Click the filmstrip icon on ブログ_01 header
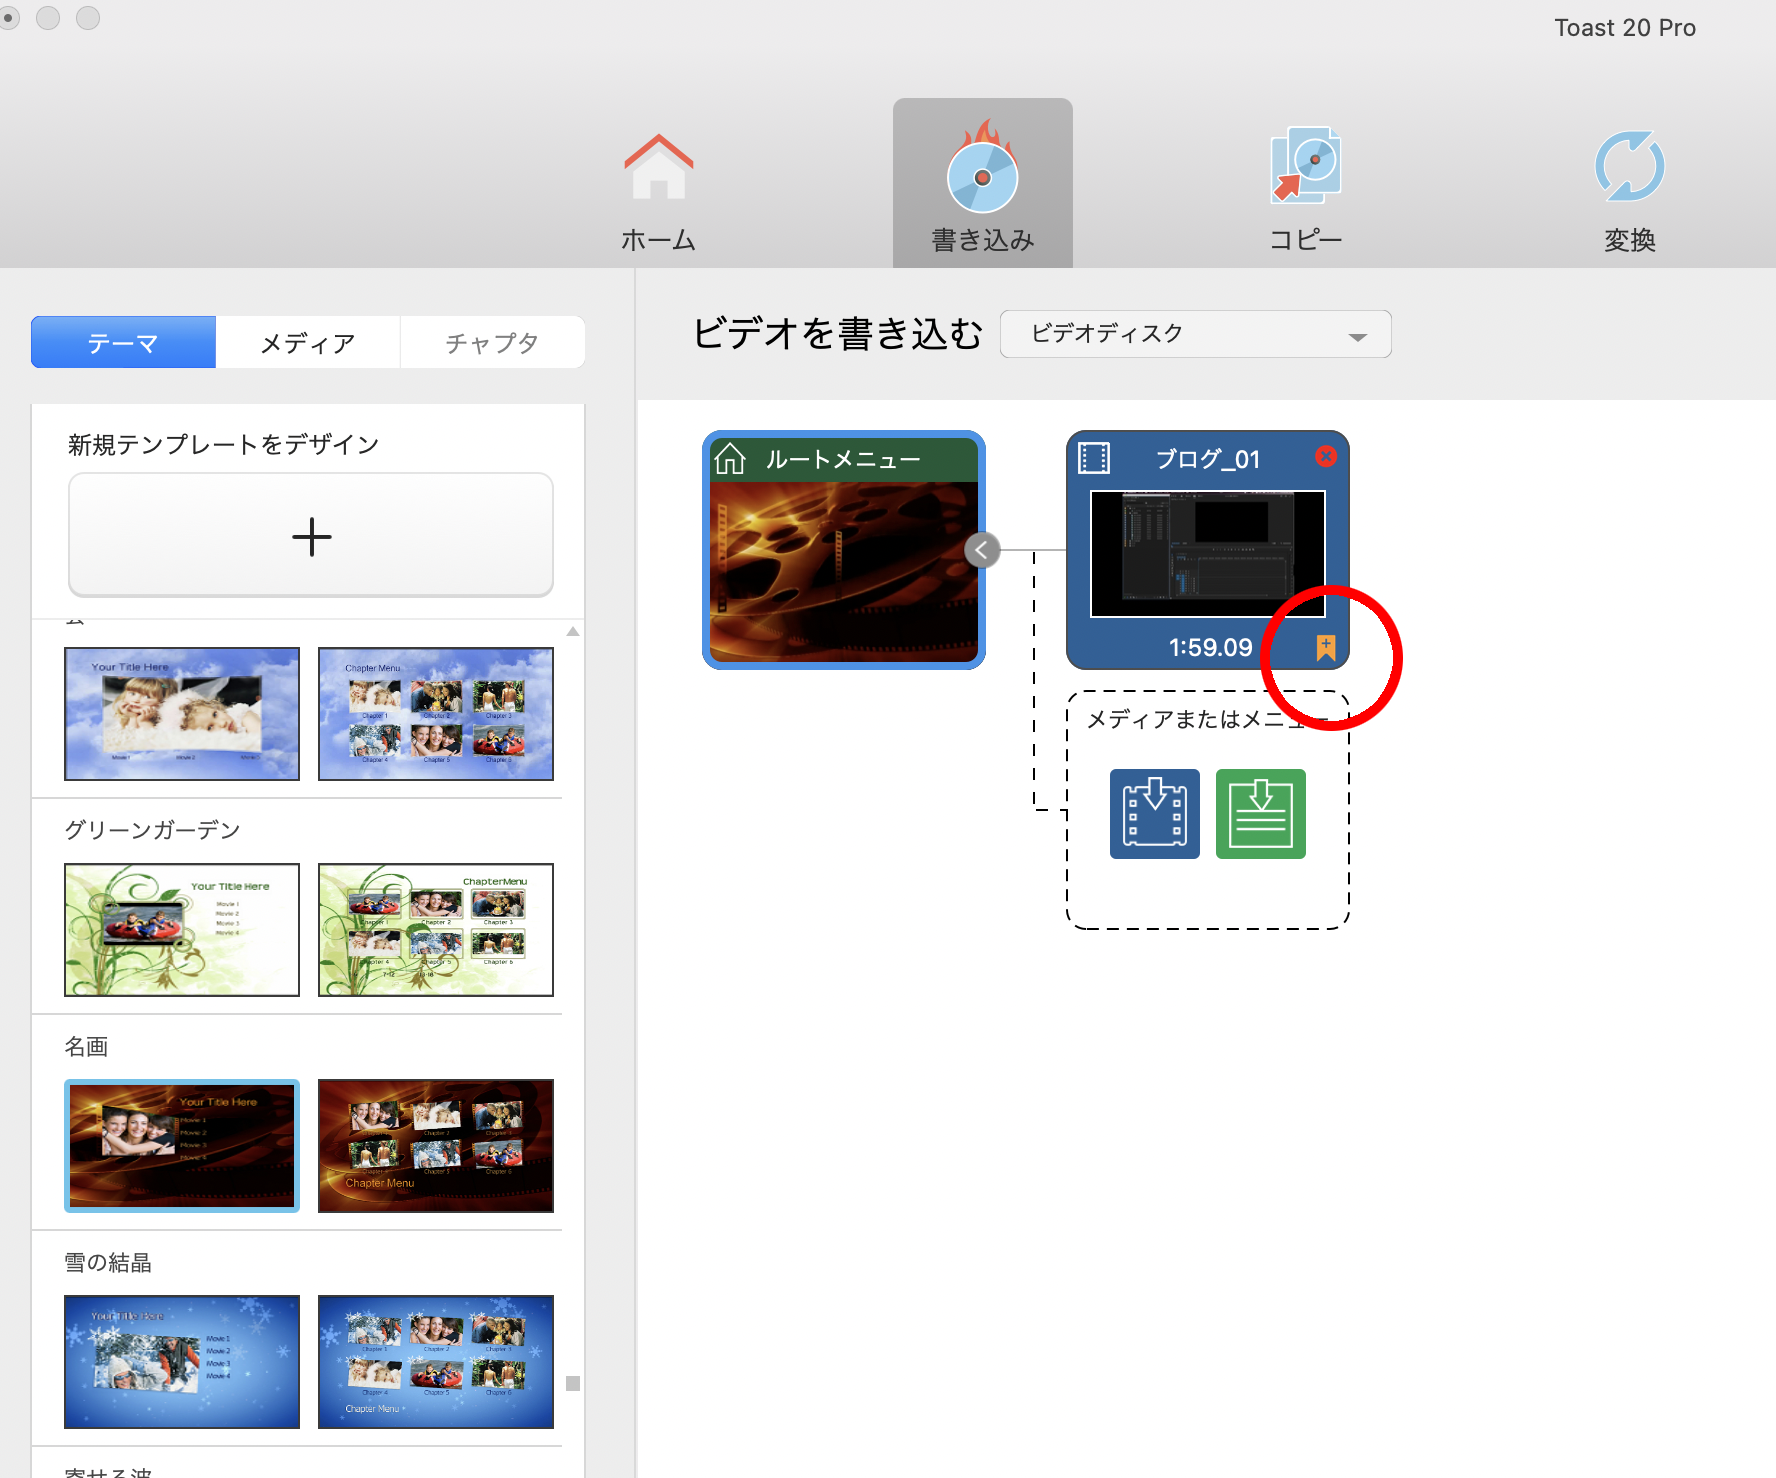The image size is (1776, 1478). 1093,458
